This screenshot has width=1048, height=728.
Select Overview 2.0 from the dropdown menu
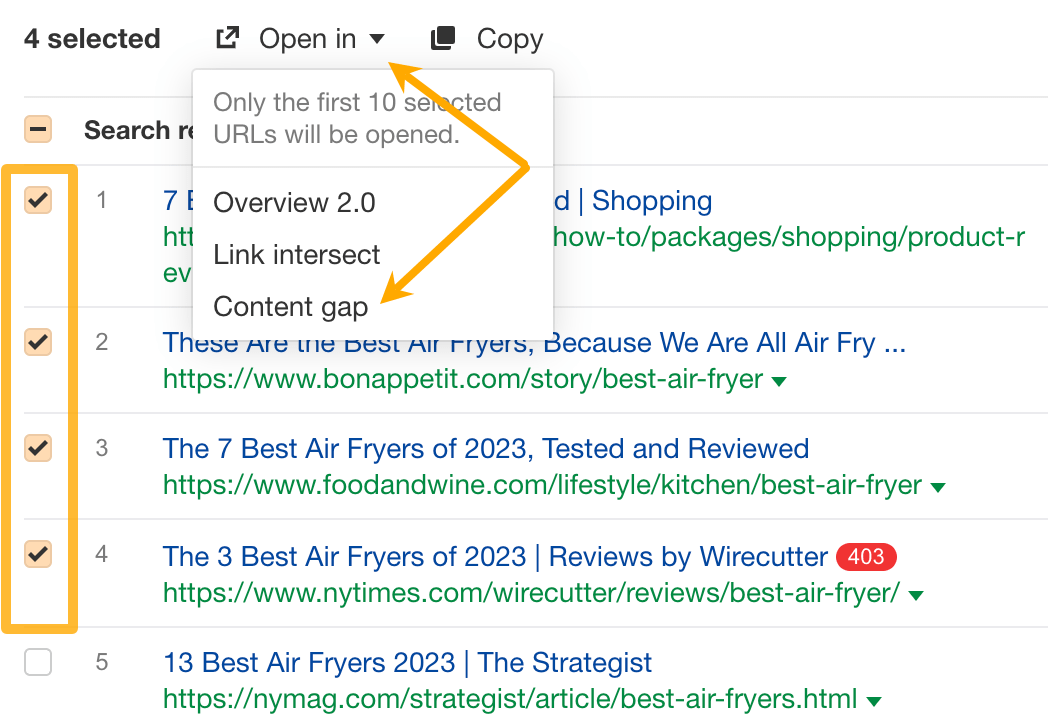click(294, 202)
